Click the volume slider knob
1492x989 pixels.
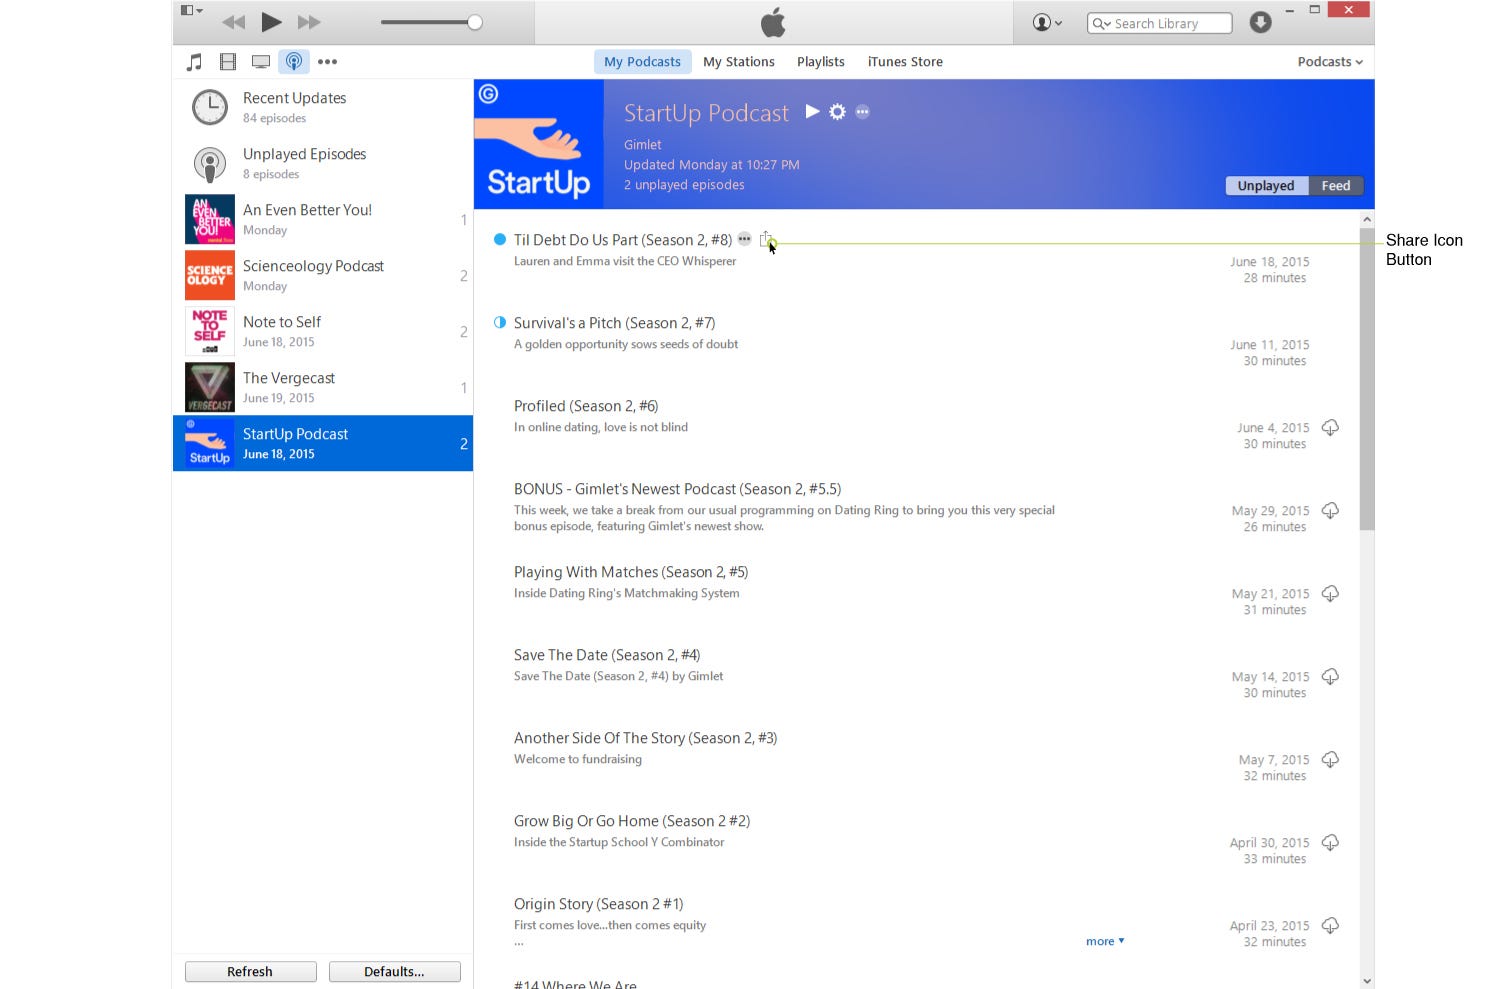(475, 22)
